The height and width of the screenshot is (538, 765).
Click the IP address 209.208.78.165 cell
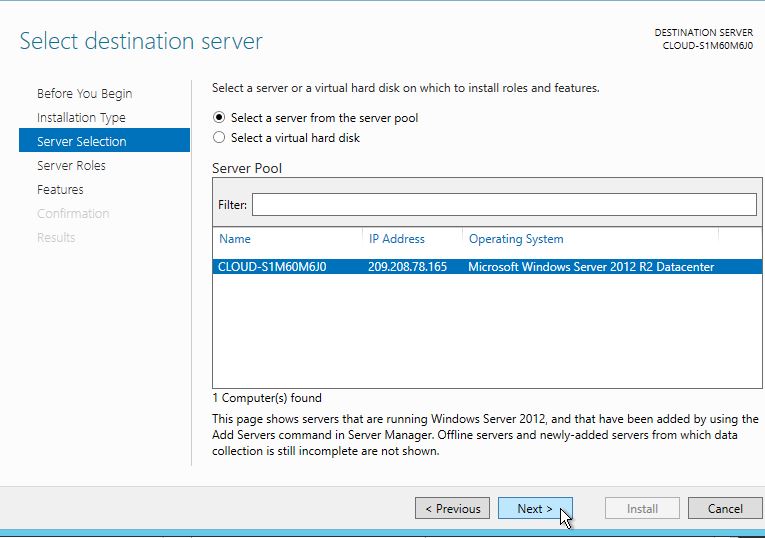click(407, 267)
